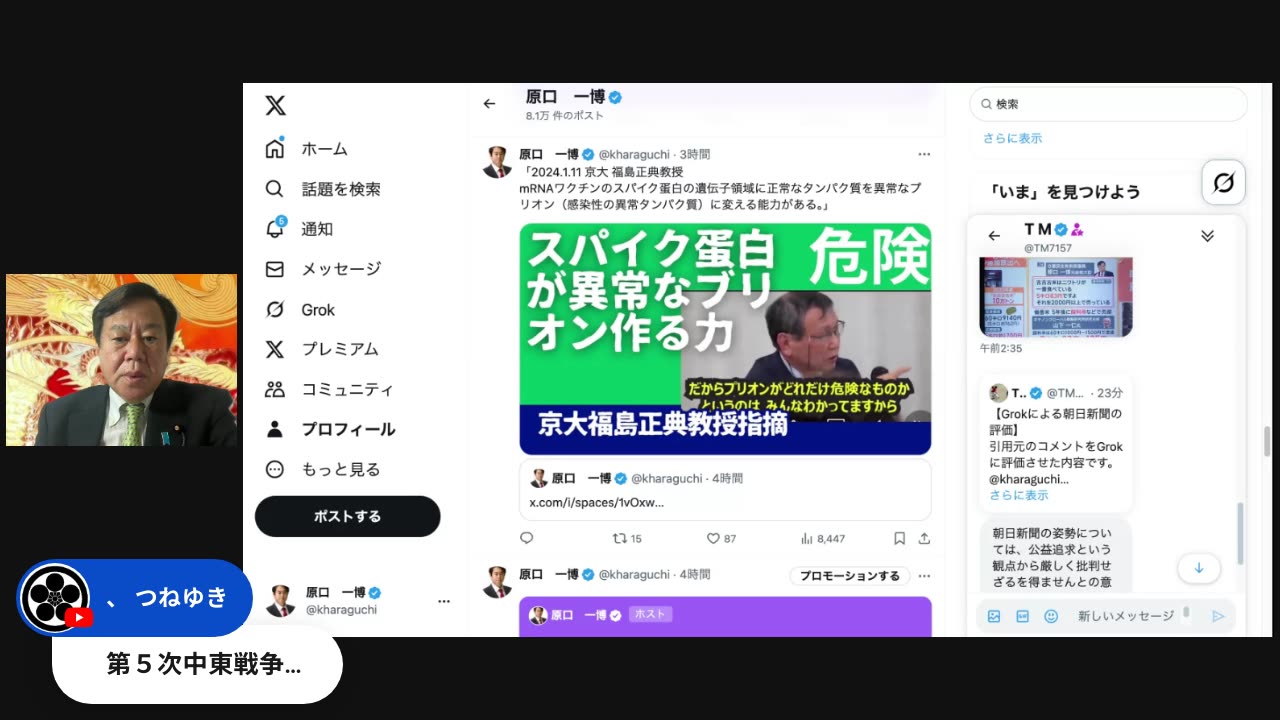The width and height of the screenshot is (1280, 720).
Task: Open コミュニティ in sidebar
Action: [x=330, y=389]
